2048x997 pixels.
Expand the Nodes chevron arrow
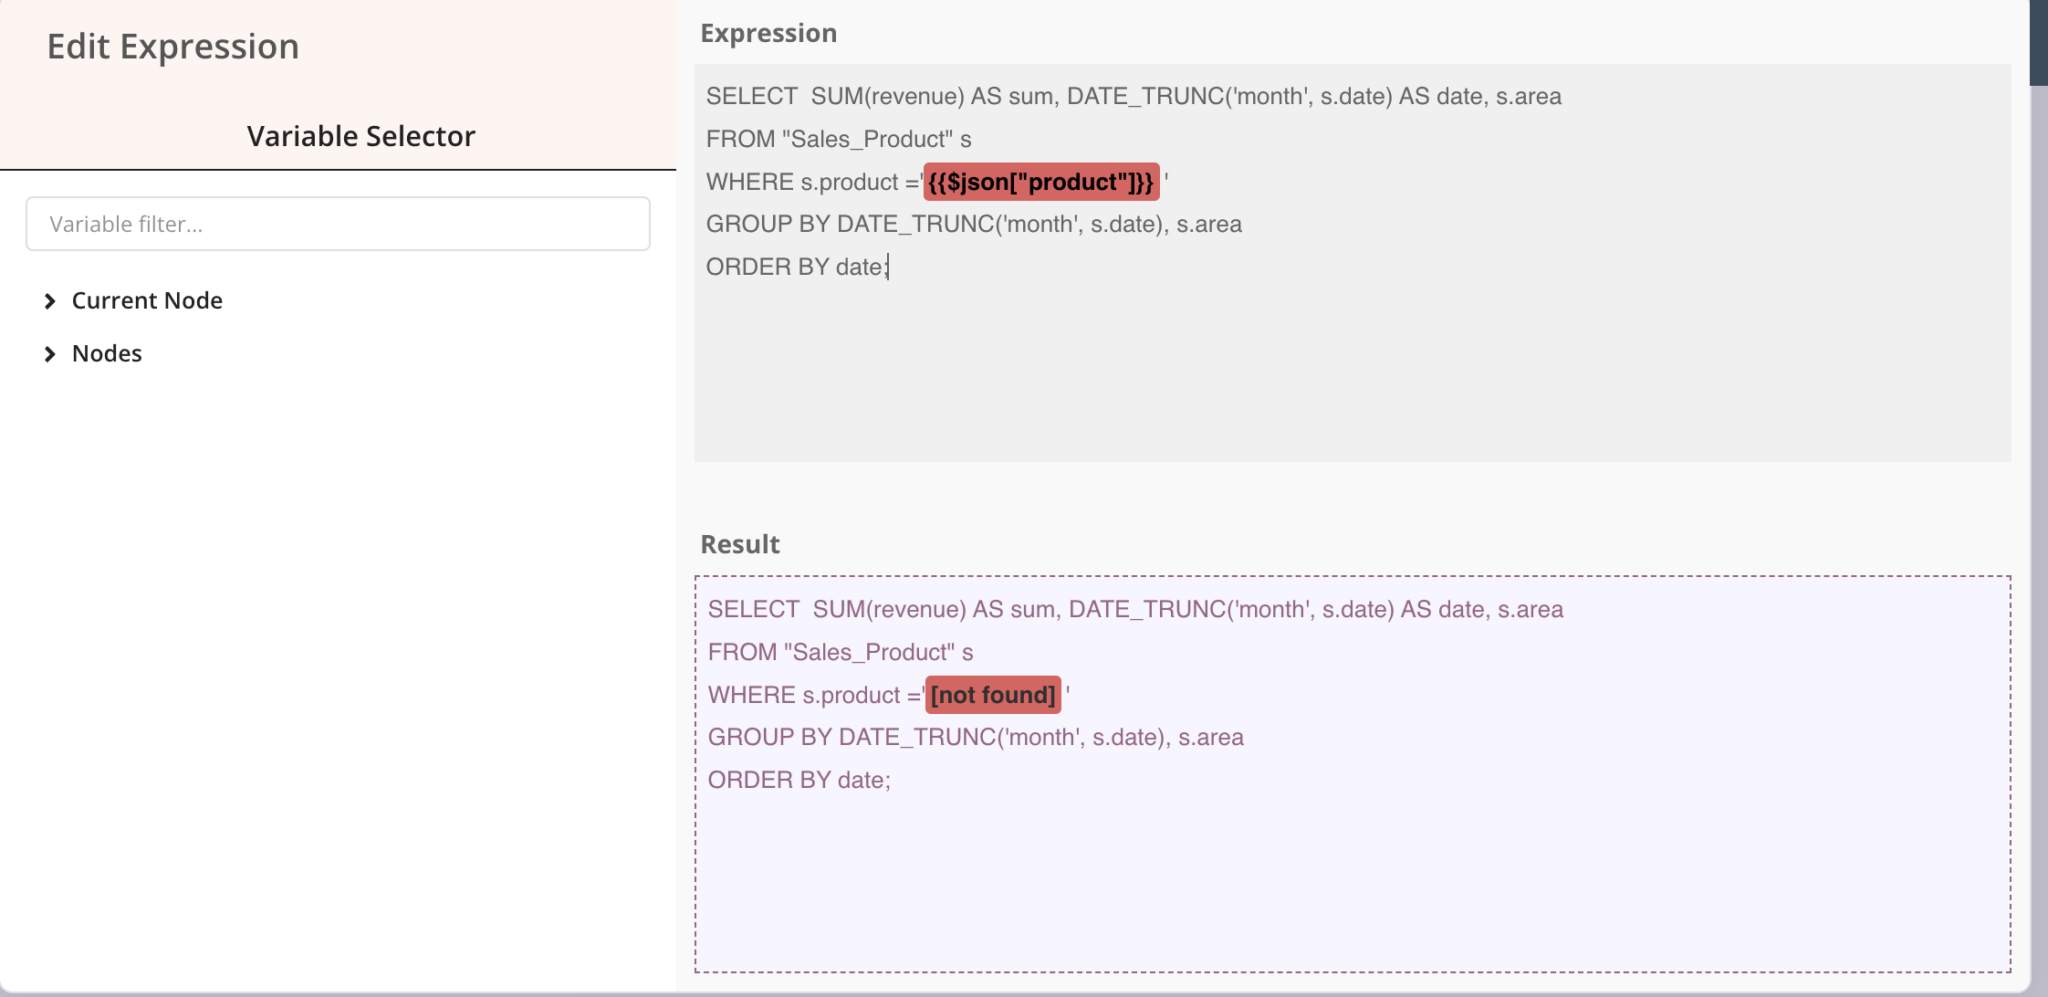coord(50,354)
